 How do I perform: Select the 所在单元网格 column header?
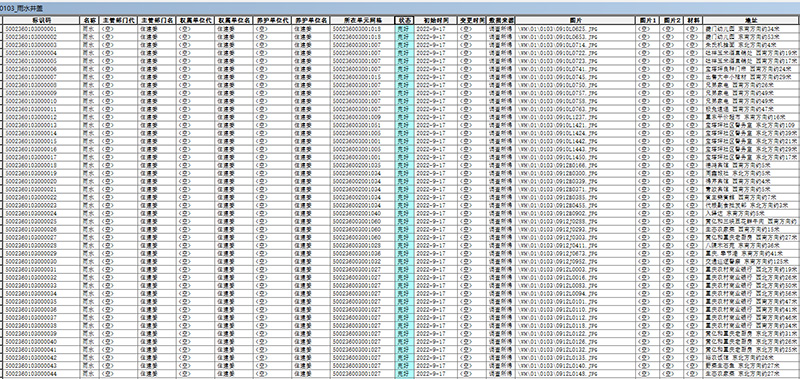[362, 20]
